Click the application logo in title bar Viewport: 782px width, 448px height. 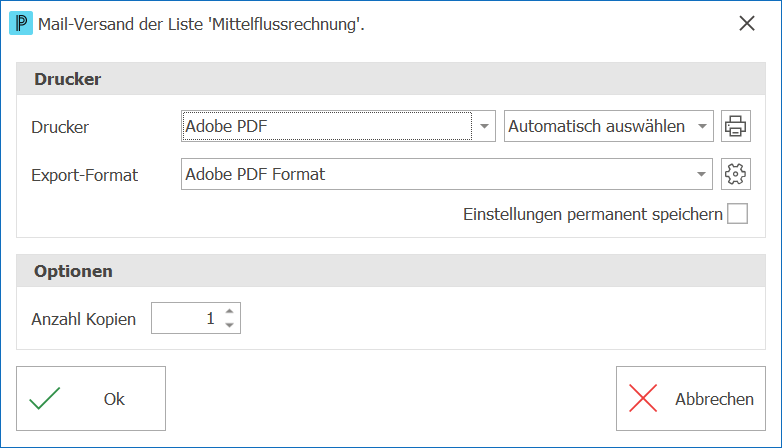point(21,23)
